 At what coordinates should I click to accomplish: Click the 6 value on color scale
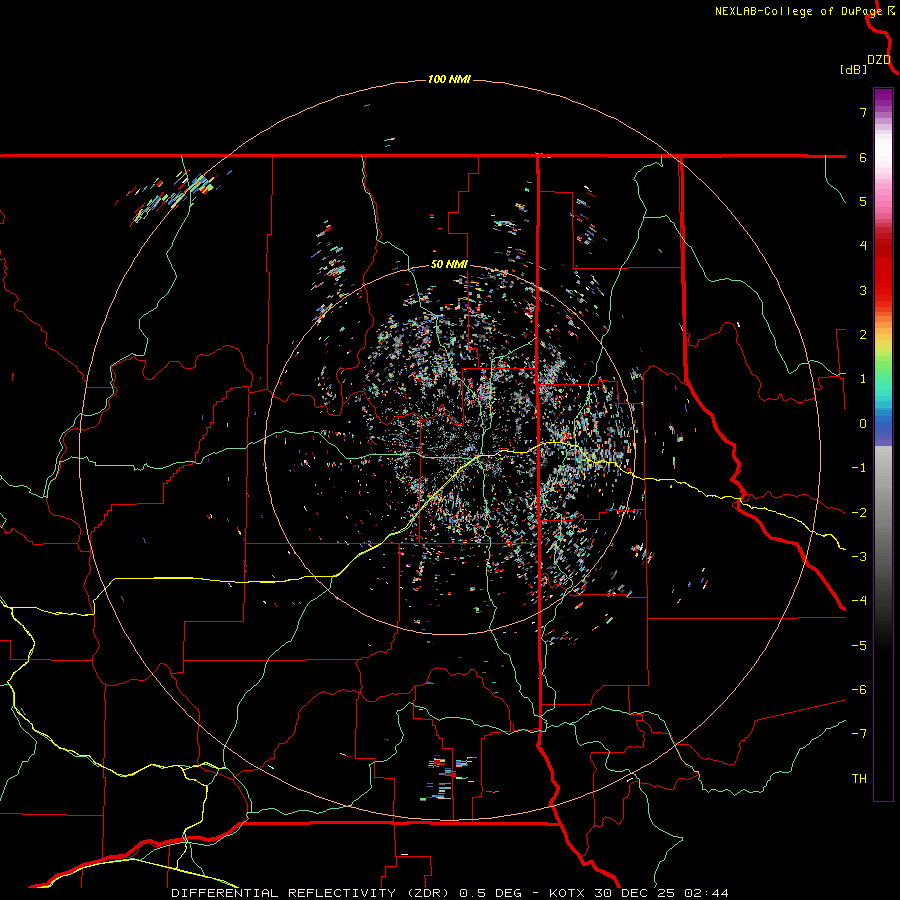[x=863, y=157]
